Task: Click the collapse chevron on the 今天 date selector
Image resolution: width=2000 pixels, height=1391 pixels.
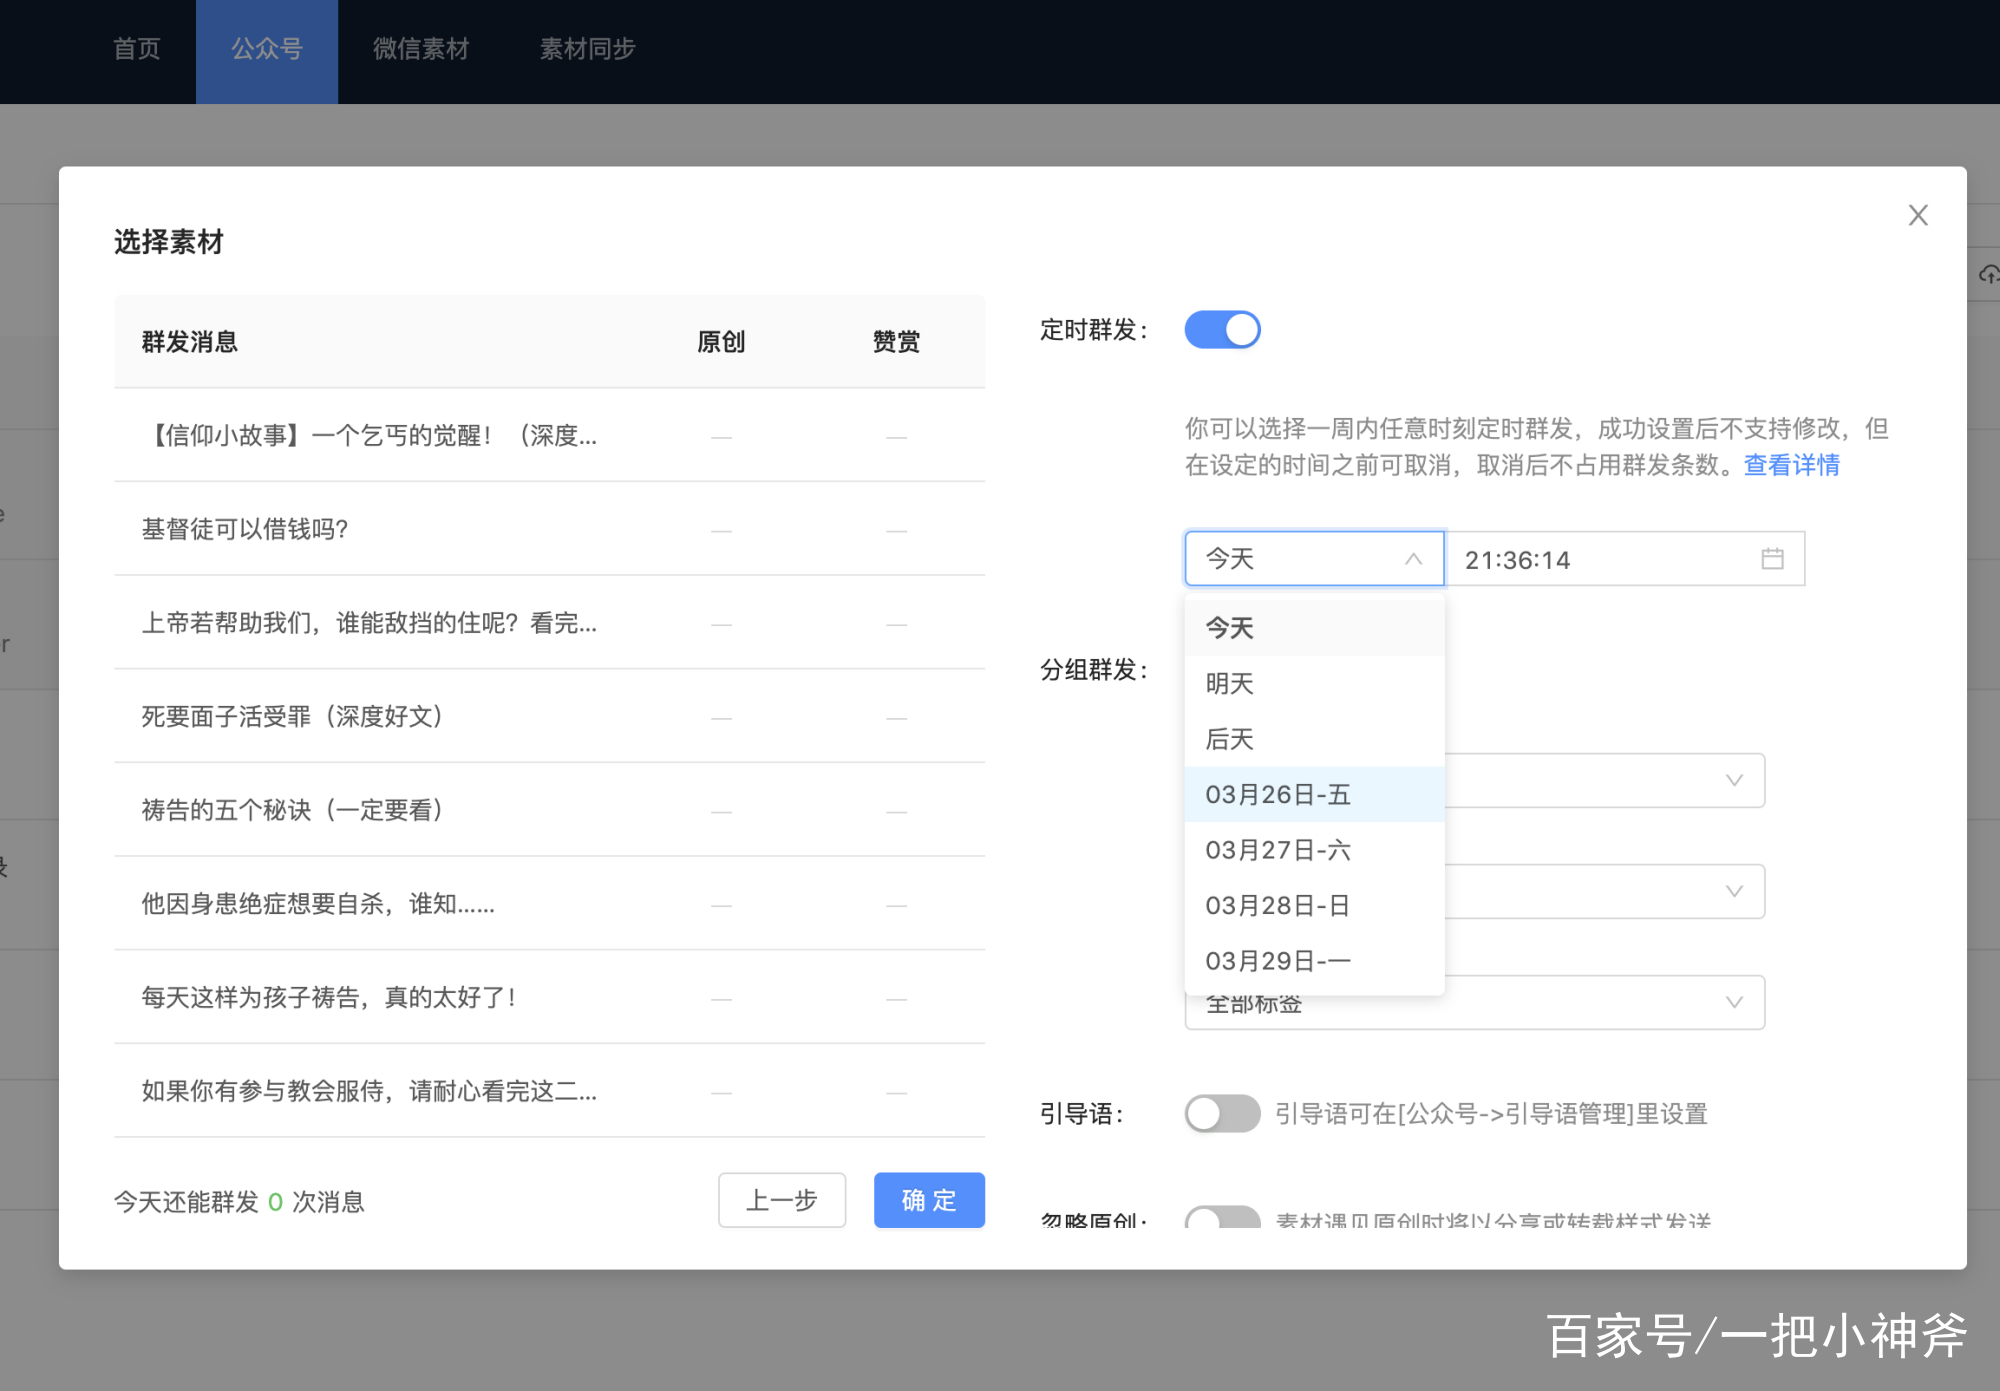Action: (x=1414, y=559)
